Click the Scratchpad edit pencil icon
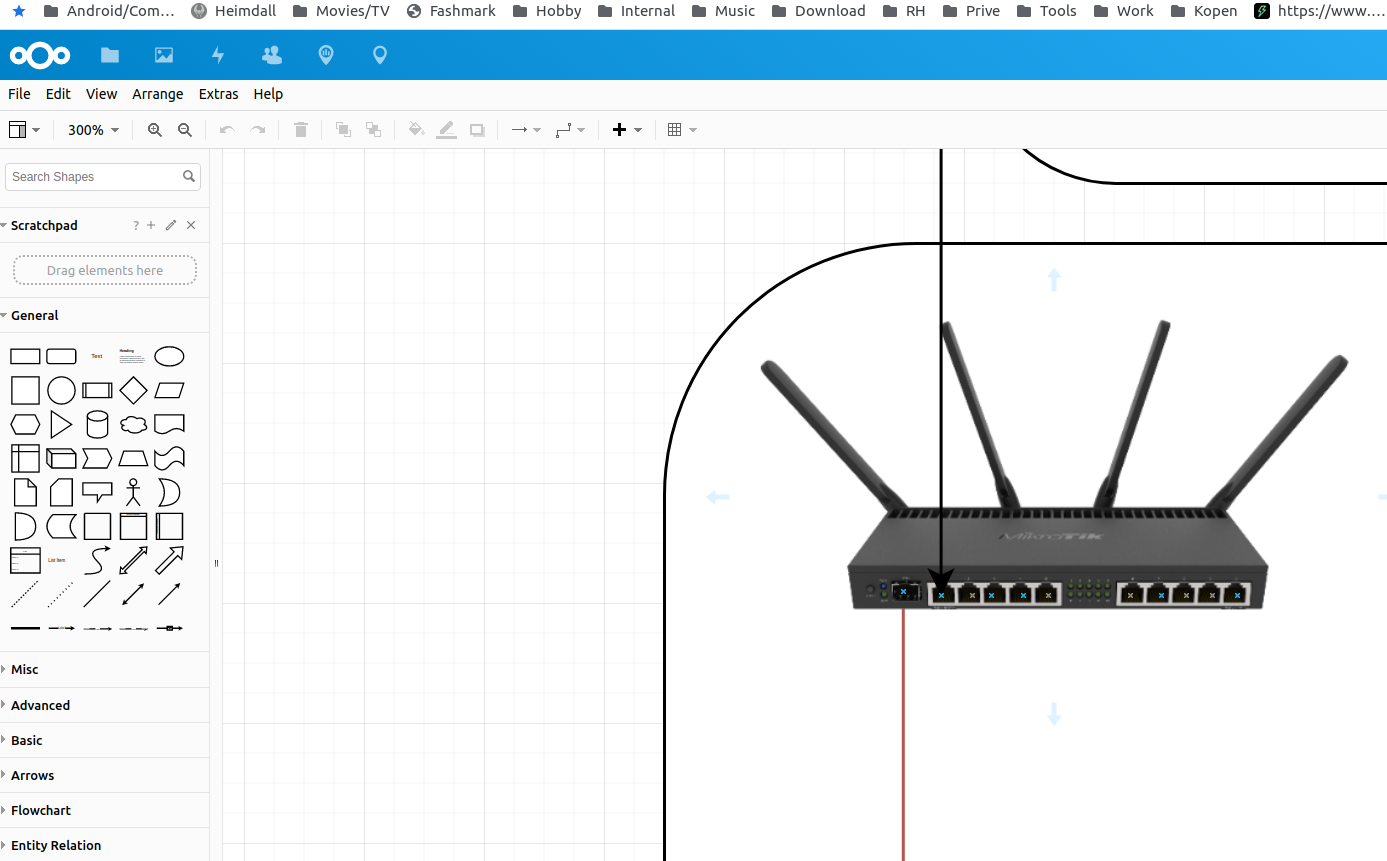This screenshot has width=1387, height=861. pos(171,226)
